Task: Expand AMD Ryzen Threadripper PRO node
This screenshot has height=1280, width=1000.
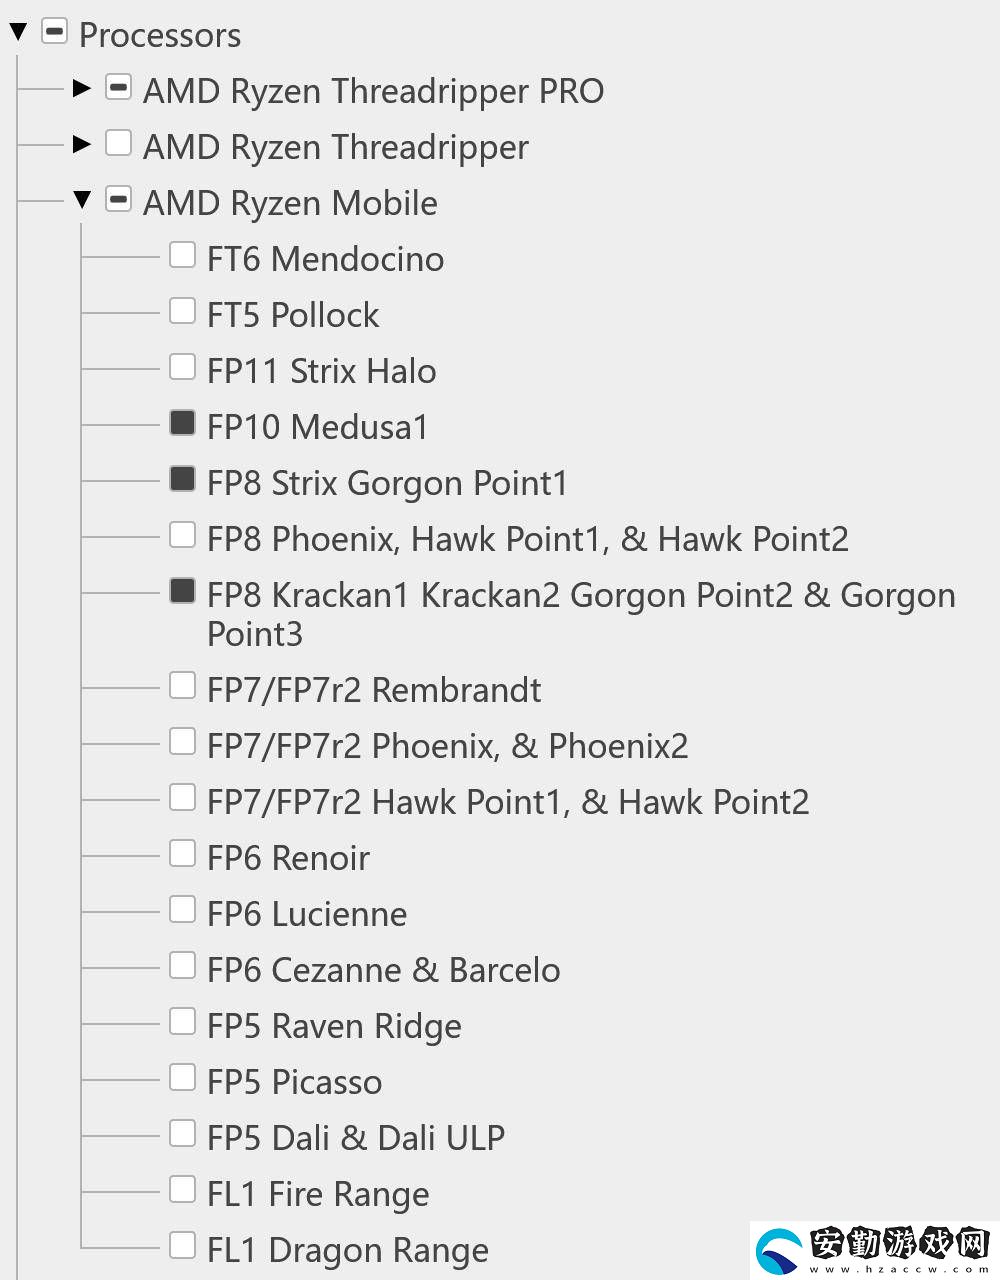Action: (82, 89)
